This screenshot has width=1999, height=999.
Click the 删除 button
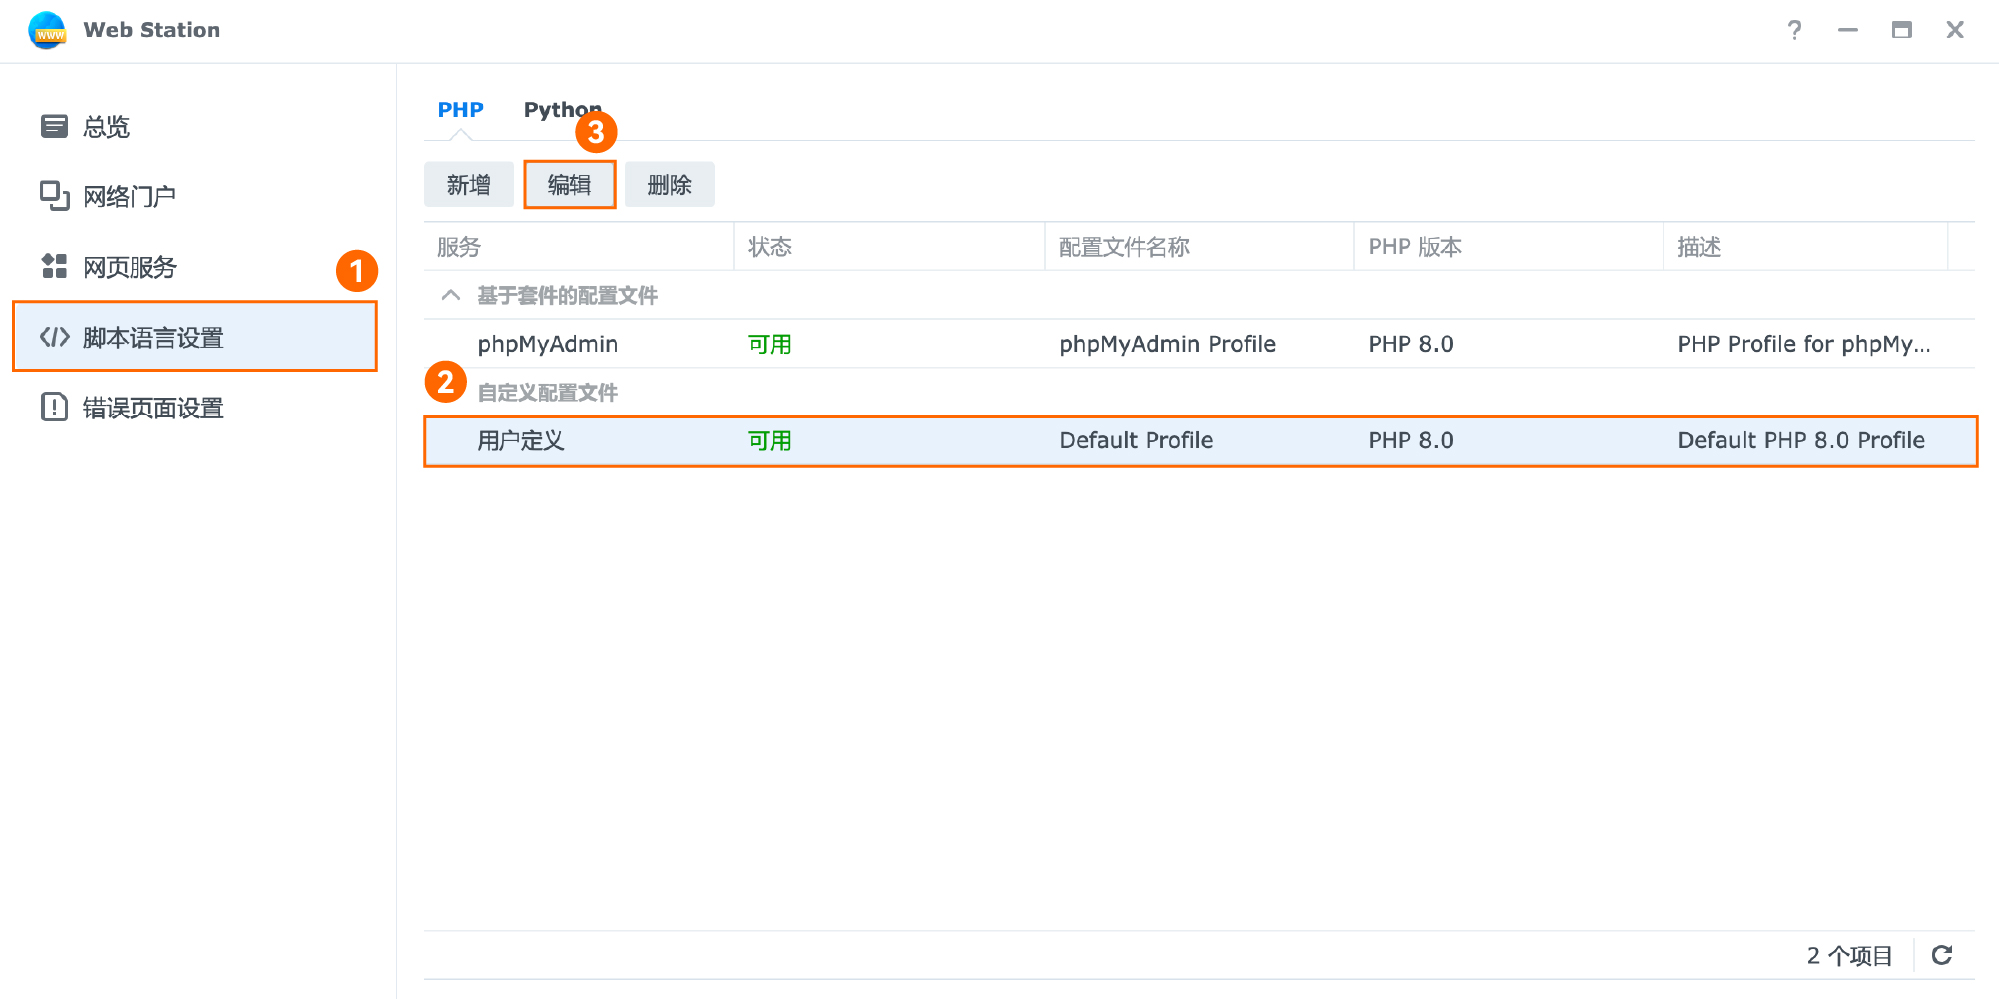click(669, 185)
